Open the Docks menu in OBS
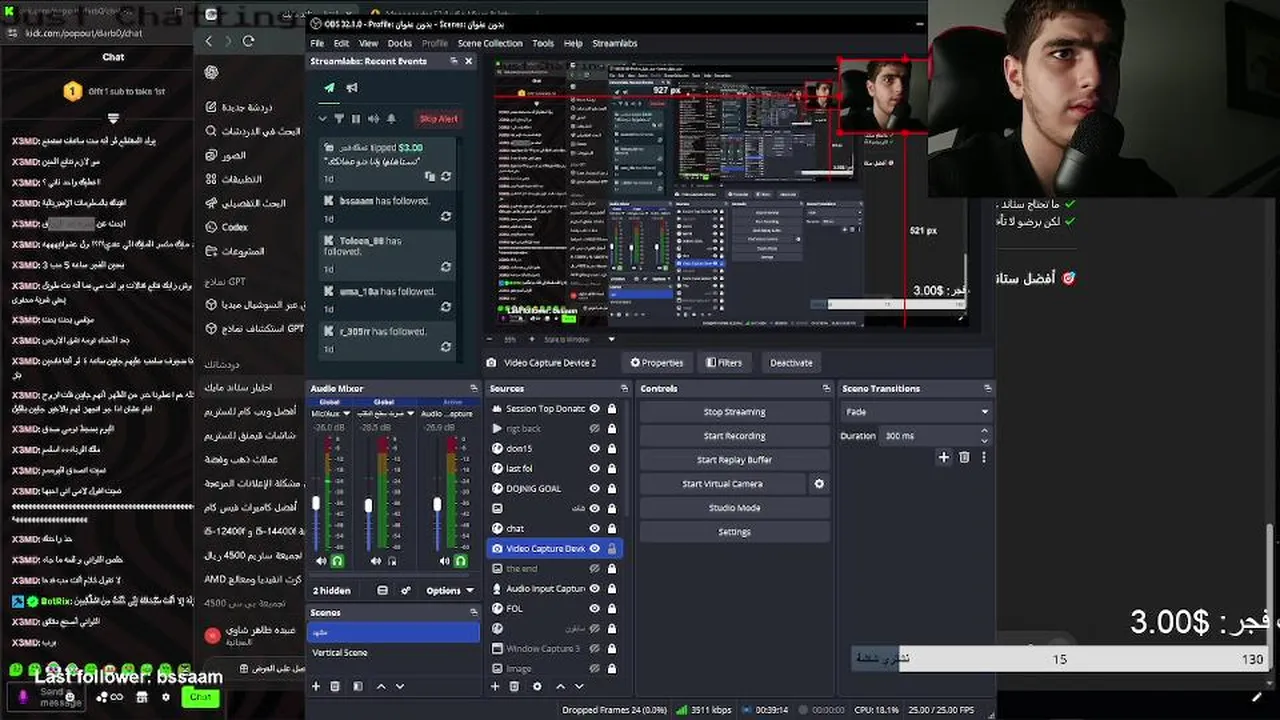1280x720 pixels. (x=400, y=44)
